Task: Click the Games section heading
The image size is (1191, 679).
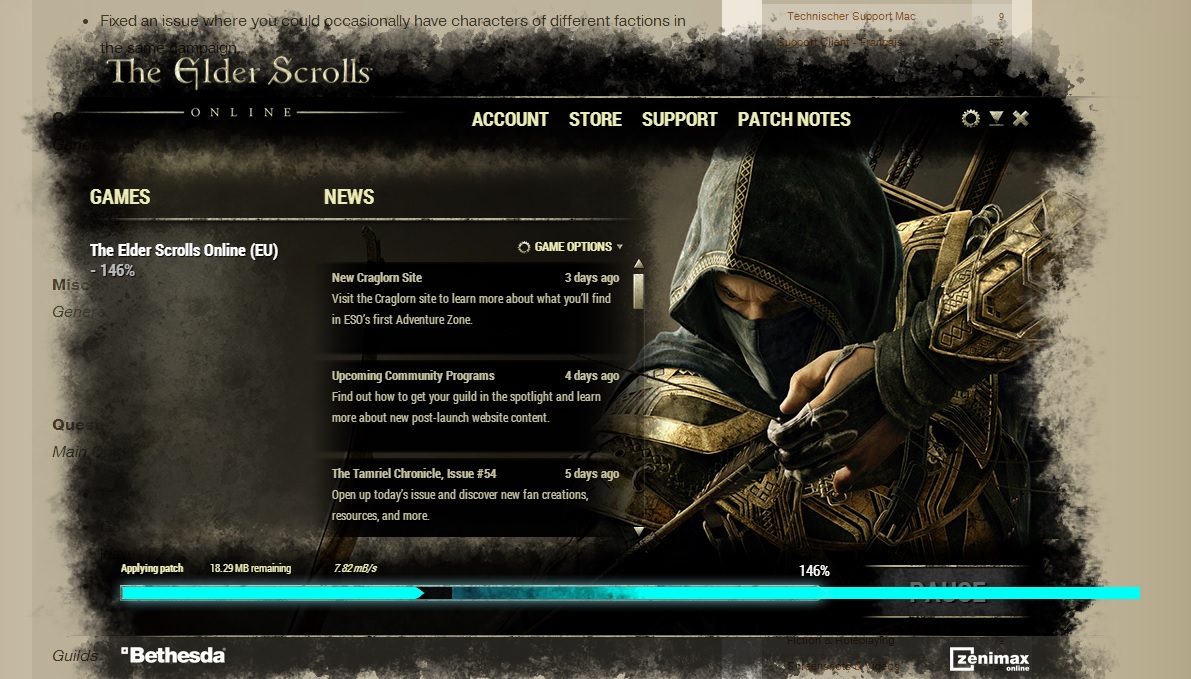Action: [x=120, y=197]
